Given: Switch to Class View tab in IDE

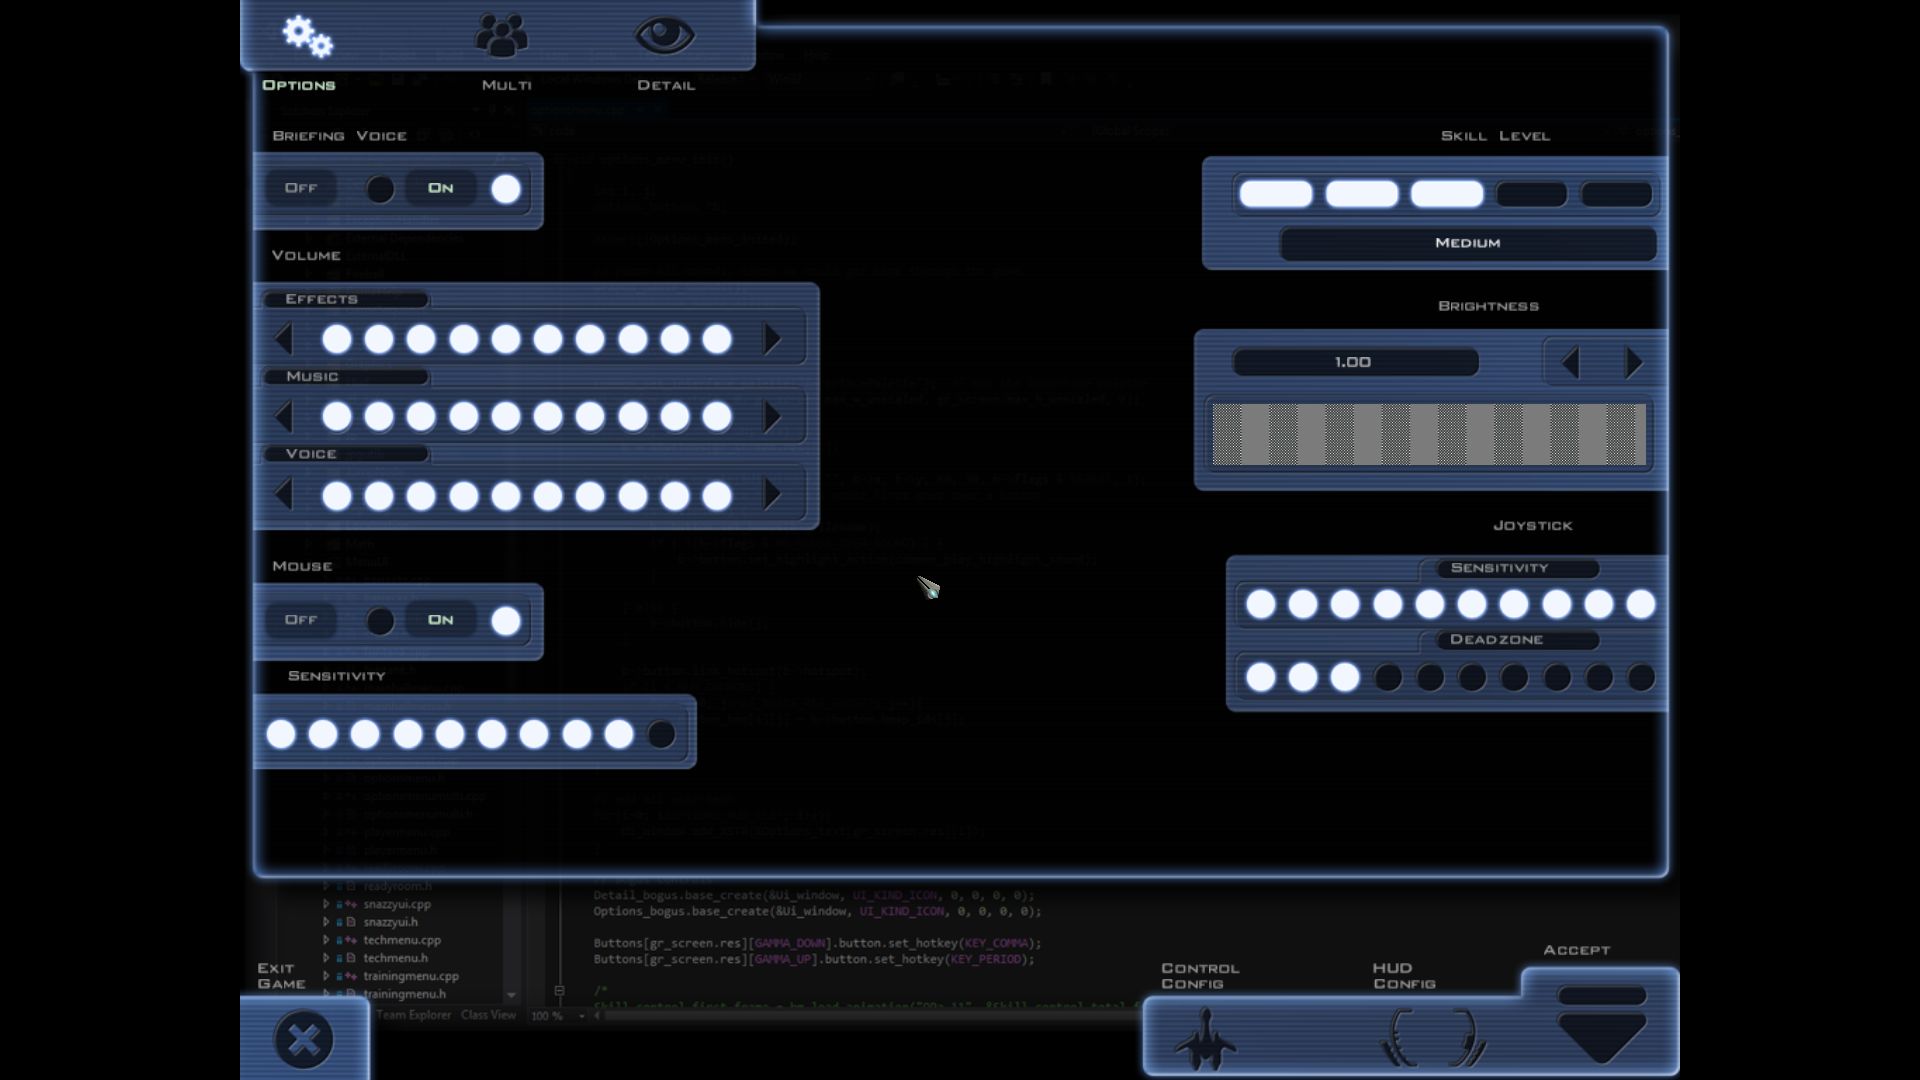Looking at the screenshot, I should click(488, 1015).
